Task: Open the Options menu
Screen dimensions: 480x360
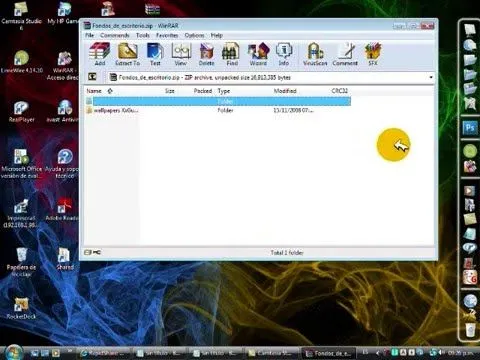Action: tap(194, 35)
